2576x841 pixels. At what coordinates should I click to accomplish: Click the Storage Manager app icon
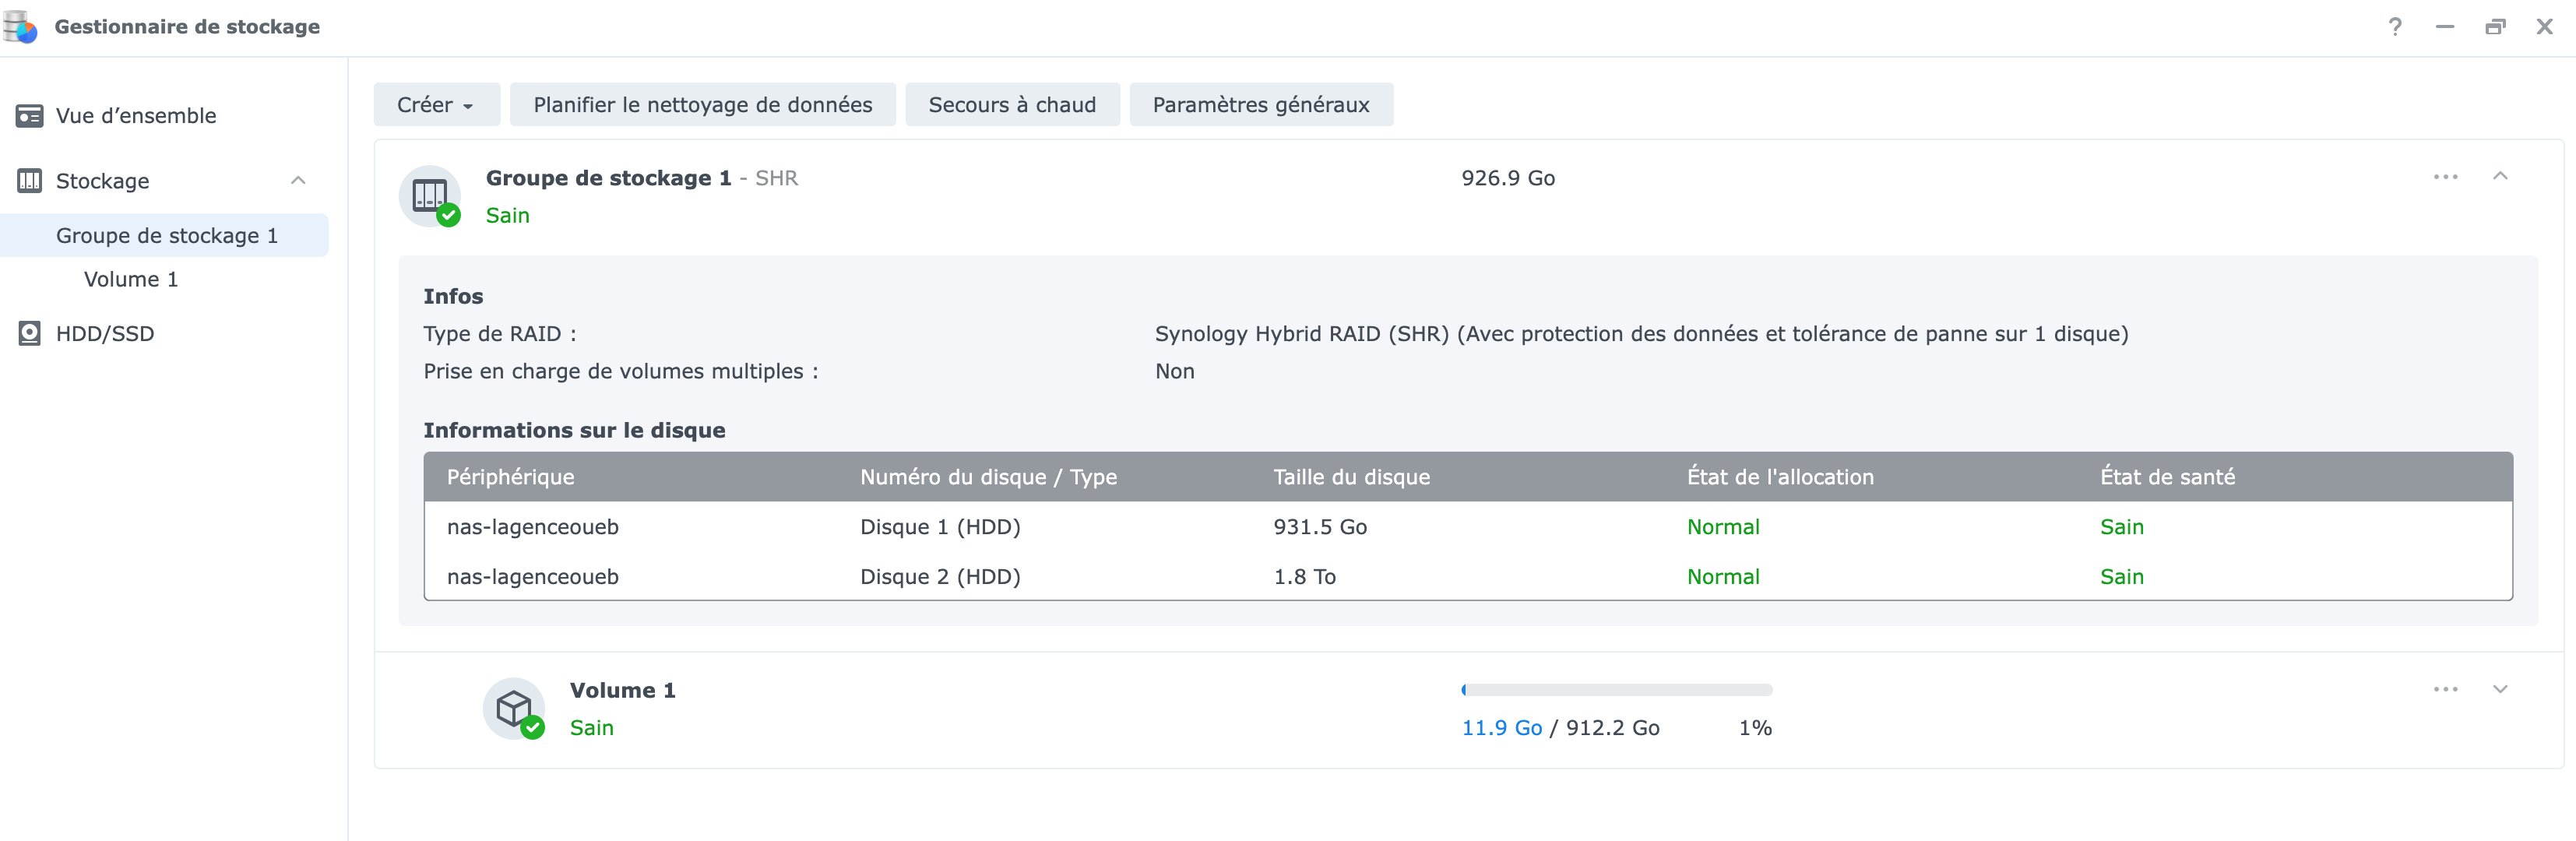(x=20, y=27)
